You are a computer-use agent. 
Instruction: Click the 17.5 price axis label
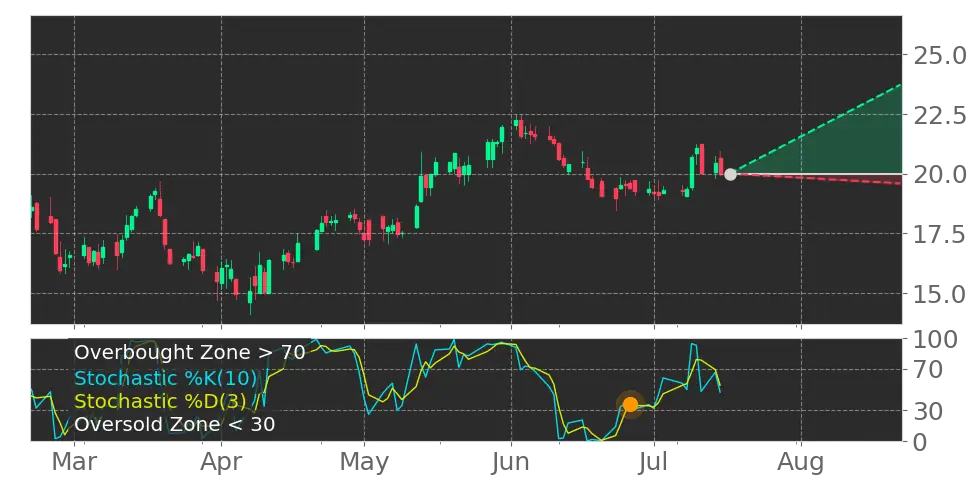pos(939,234)
